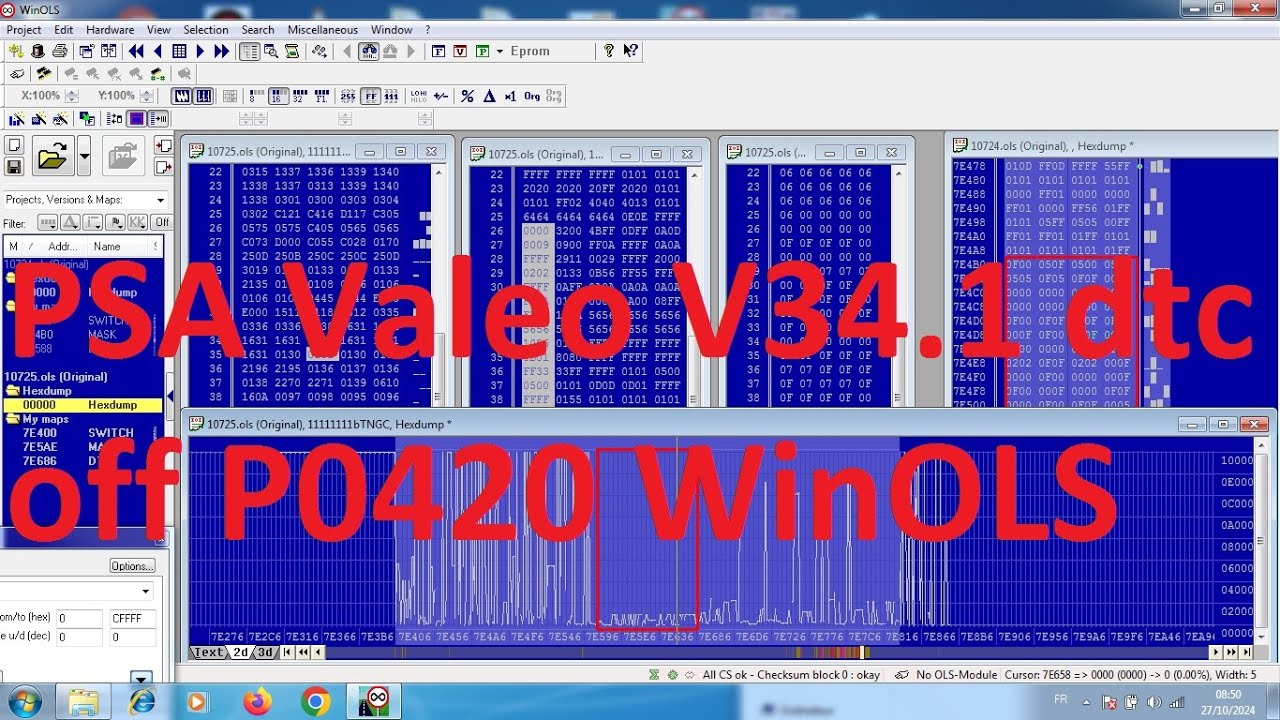Click the map list view toolbar icon
The image size is (1280, 720).
250,51
